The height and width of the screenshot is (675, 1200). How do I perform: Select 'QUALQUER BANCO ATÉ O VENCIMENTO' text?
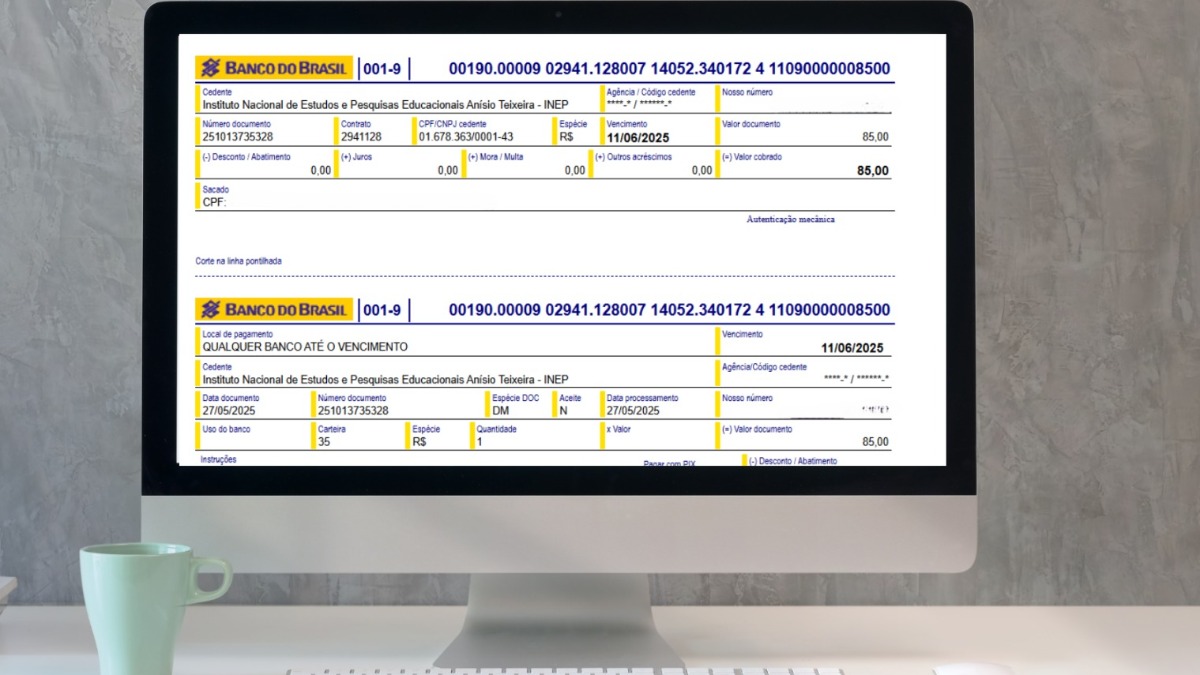point(305,347)
